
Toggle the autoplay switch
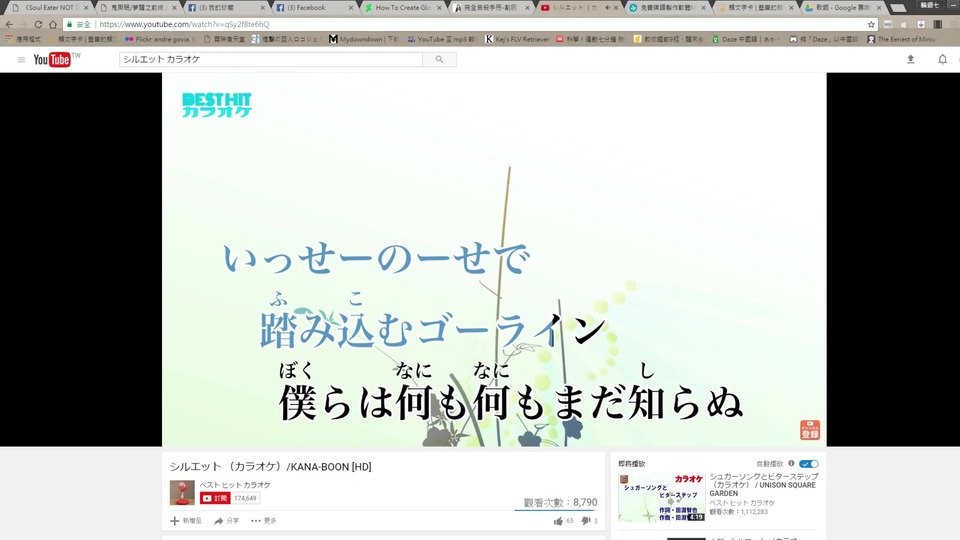pos(809,463)
